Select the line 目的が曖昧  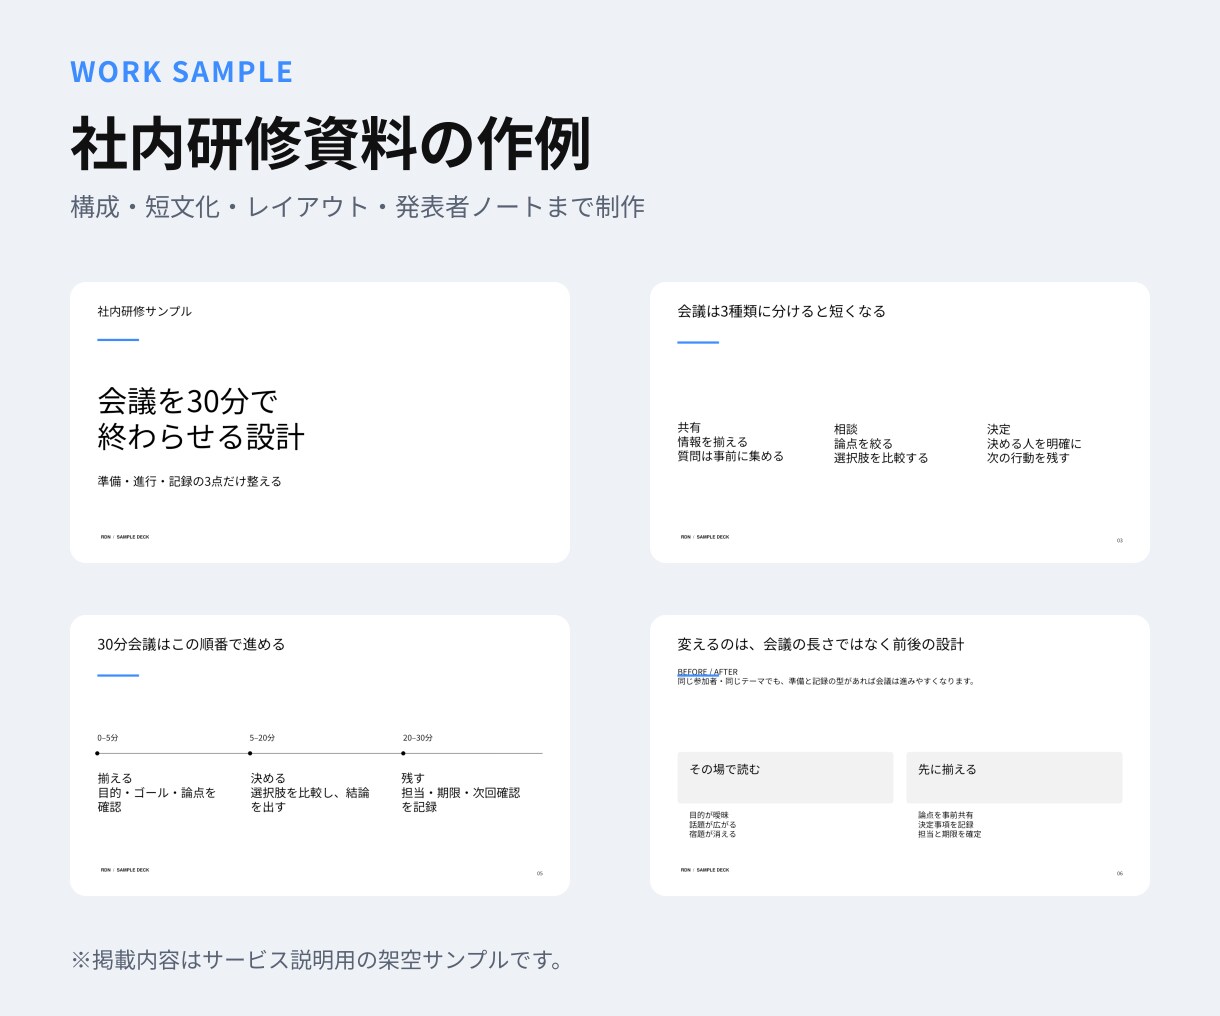pyautogui.click(x=709, y=815)
